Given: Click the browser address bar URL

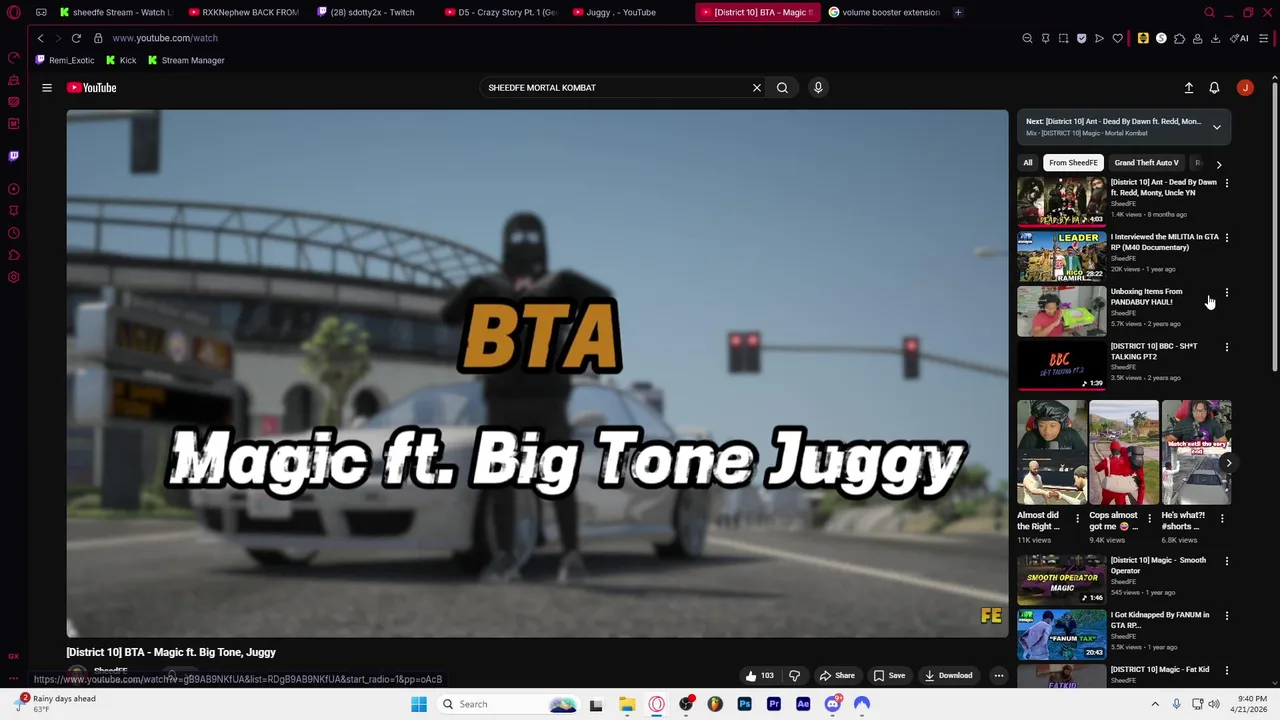Looking at the screenshot, I should pos(165,38).
